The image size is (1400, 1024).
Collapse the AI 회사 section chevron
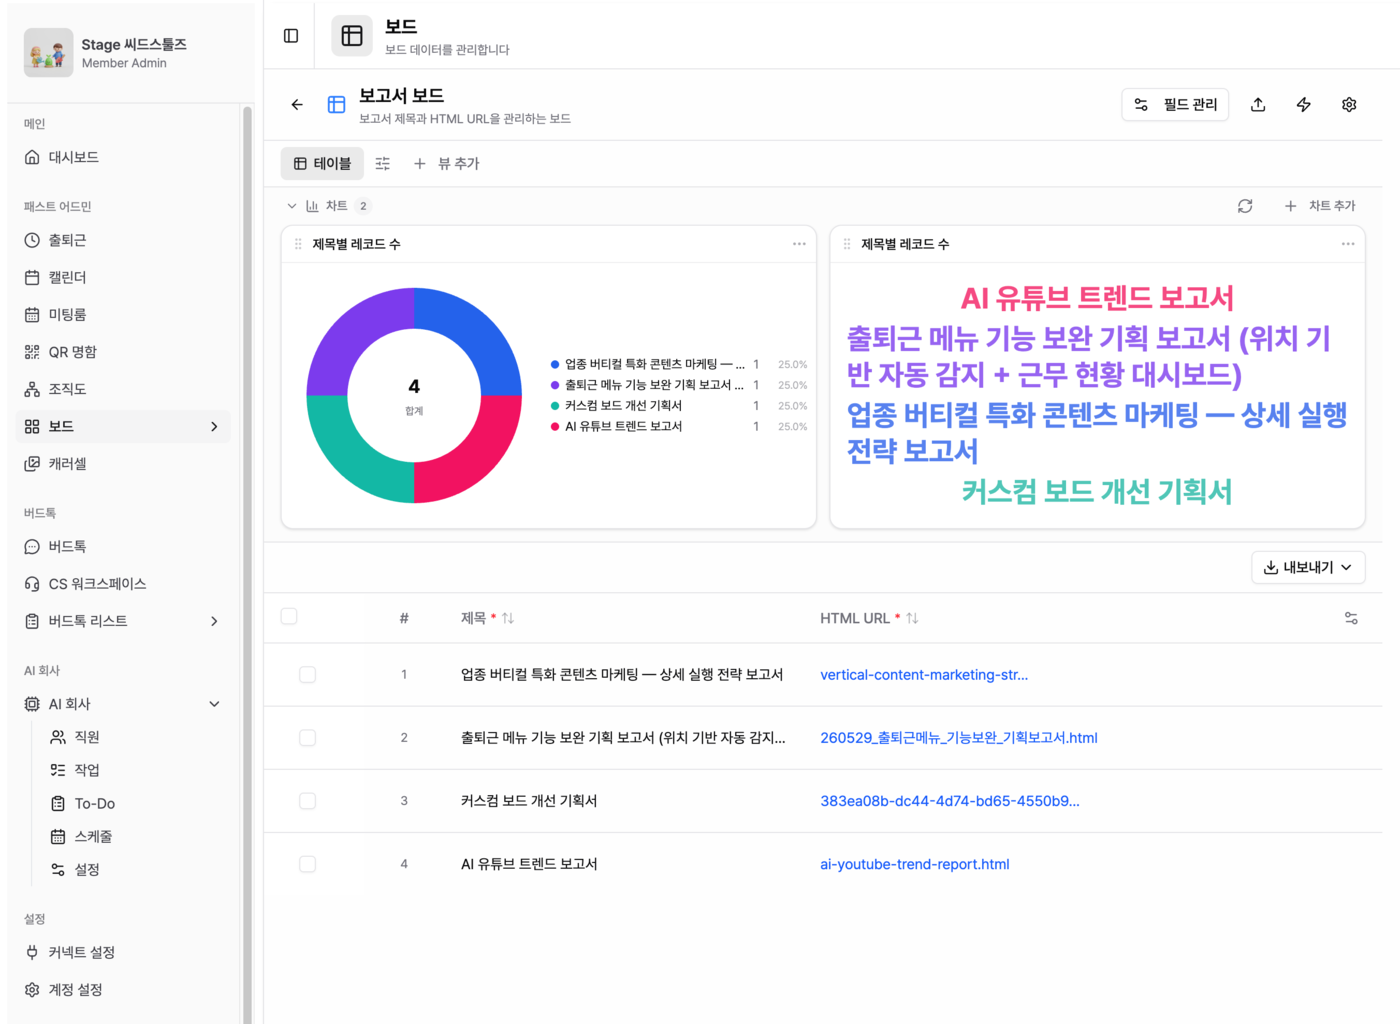tap(214, 704)
